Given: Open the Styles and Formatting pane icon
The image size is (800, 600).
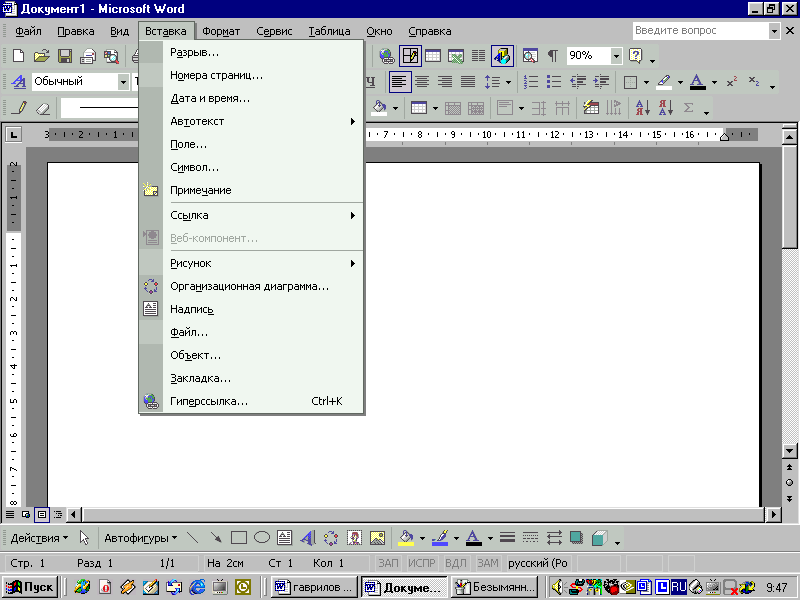Looking at the screenshot, I should pos(18,82).
